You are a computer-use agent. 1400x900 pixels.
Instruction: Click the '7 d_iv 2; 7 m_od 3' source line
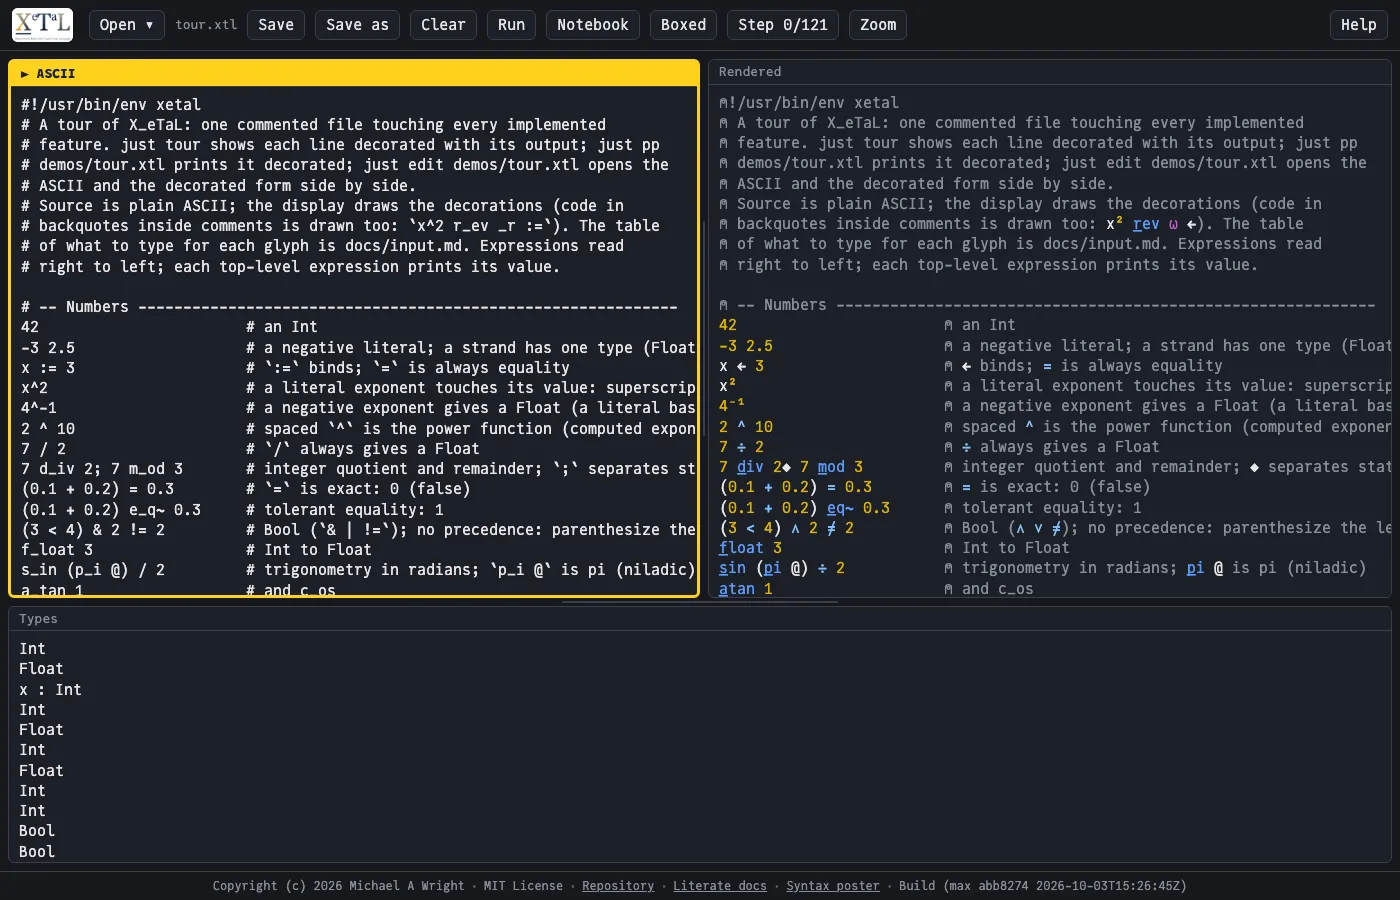coord(102,469)
